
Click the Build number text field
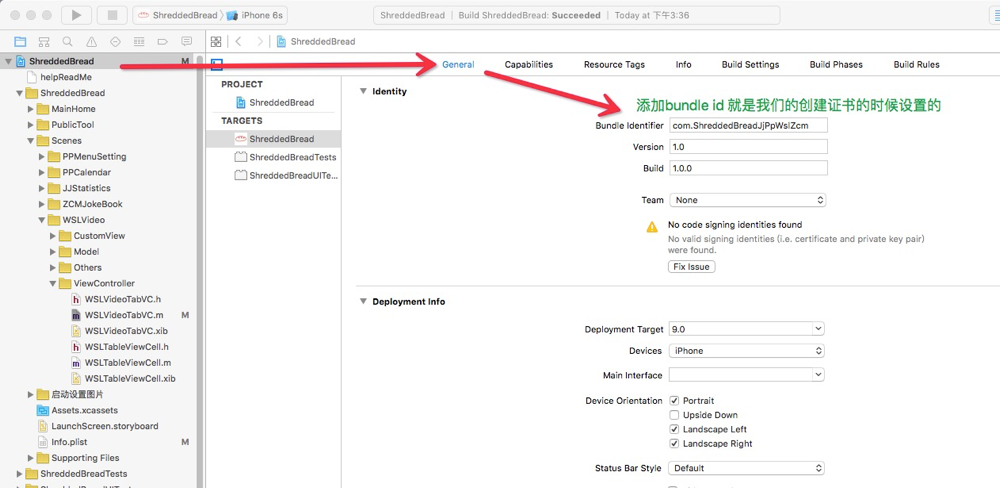[x=748, y=168]
